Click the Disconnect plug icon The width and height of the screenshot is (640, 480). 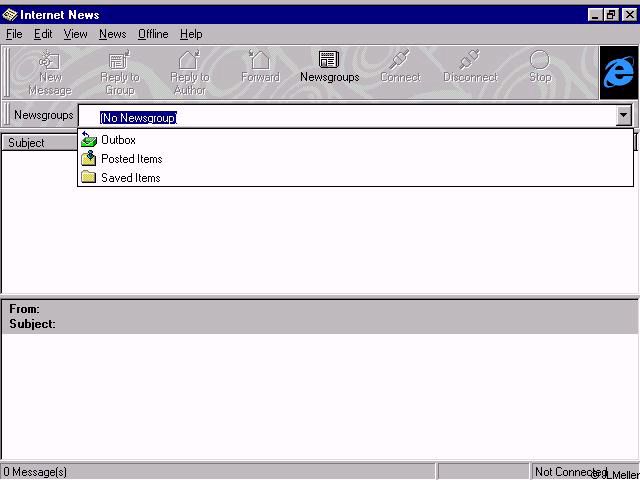click(x=470, y=60)
